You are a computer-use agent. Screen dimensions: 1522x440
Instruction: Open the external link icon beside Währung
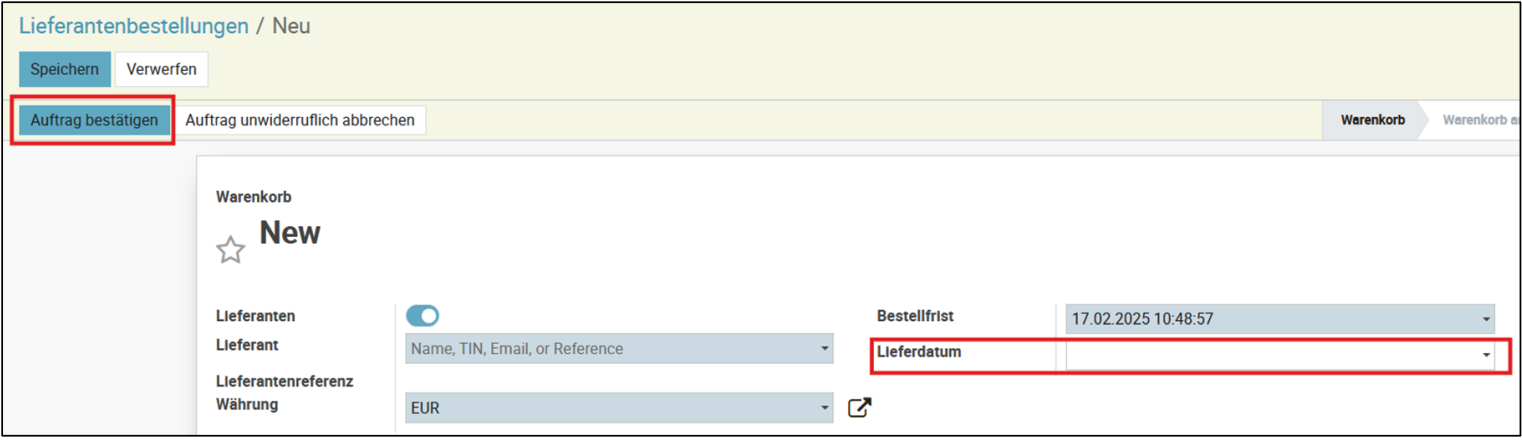click(859, 408)
